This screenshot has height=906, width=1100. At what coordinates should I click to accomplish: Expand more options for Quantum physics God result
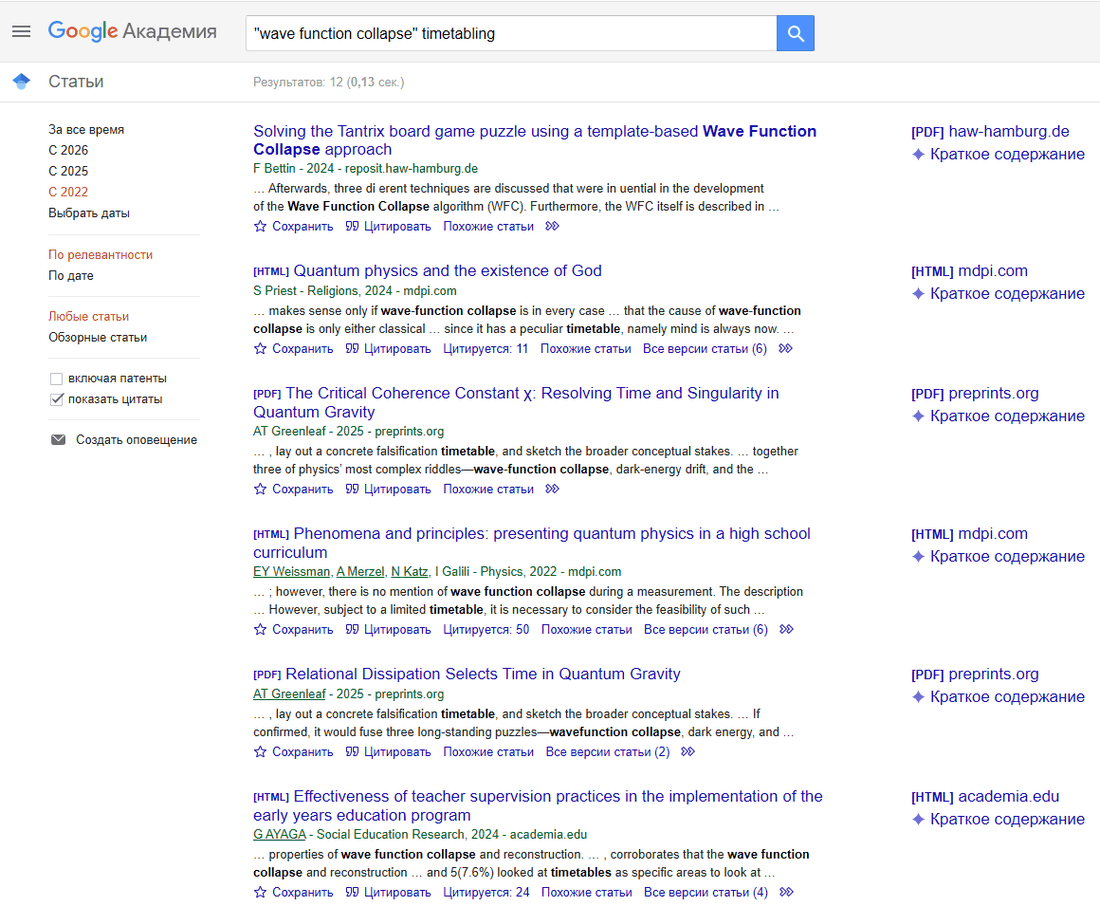coord(786,348)
